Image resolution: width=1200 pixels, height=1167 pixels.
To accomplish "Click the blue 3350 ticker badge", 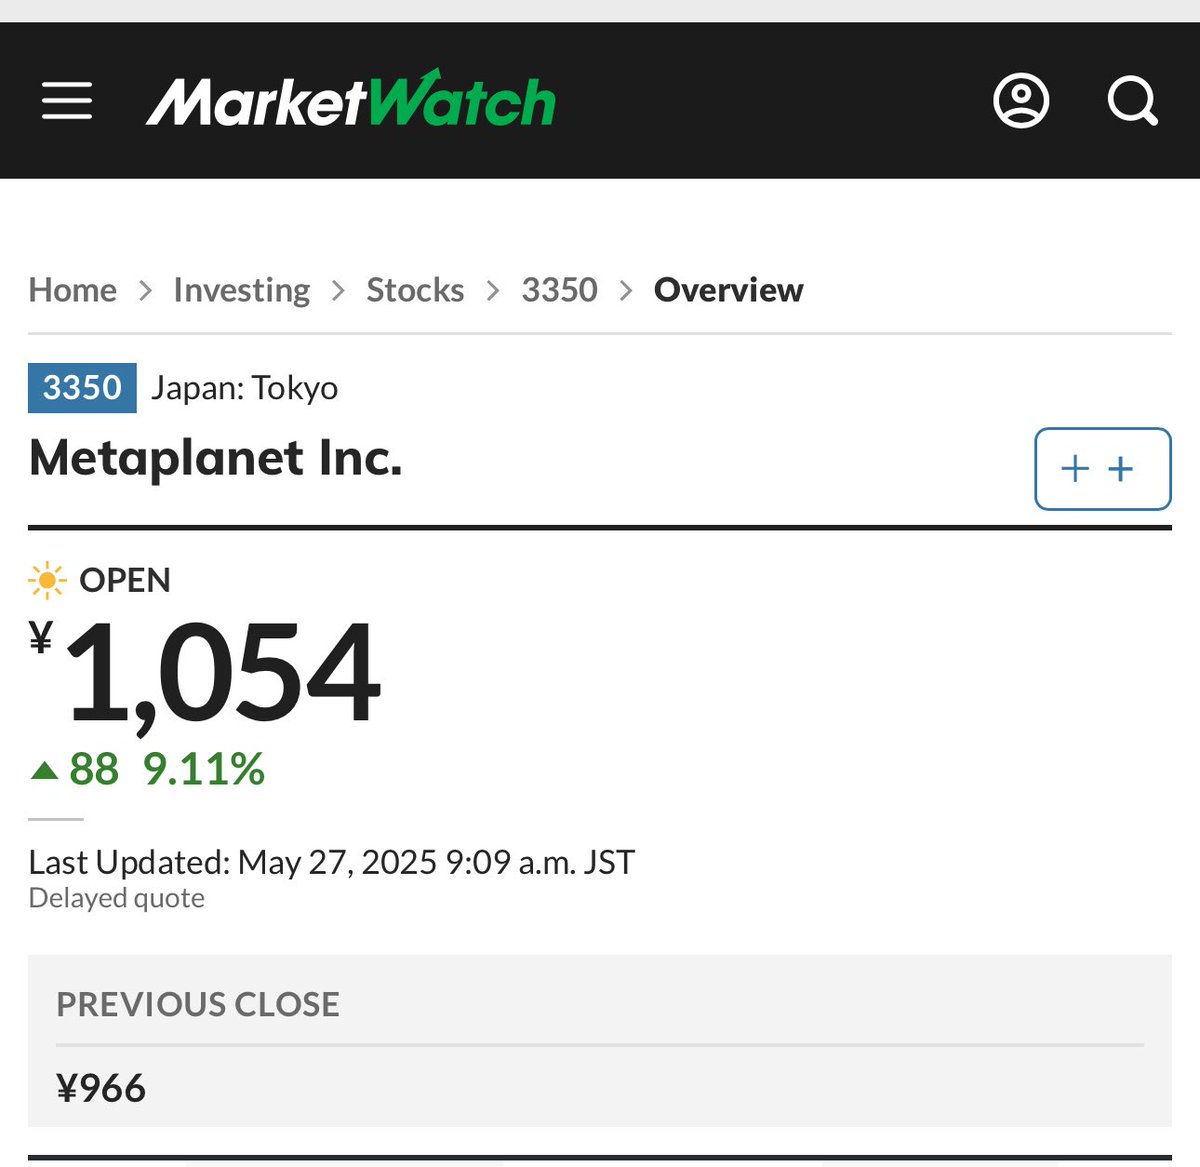I will point(82,388).
